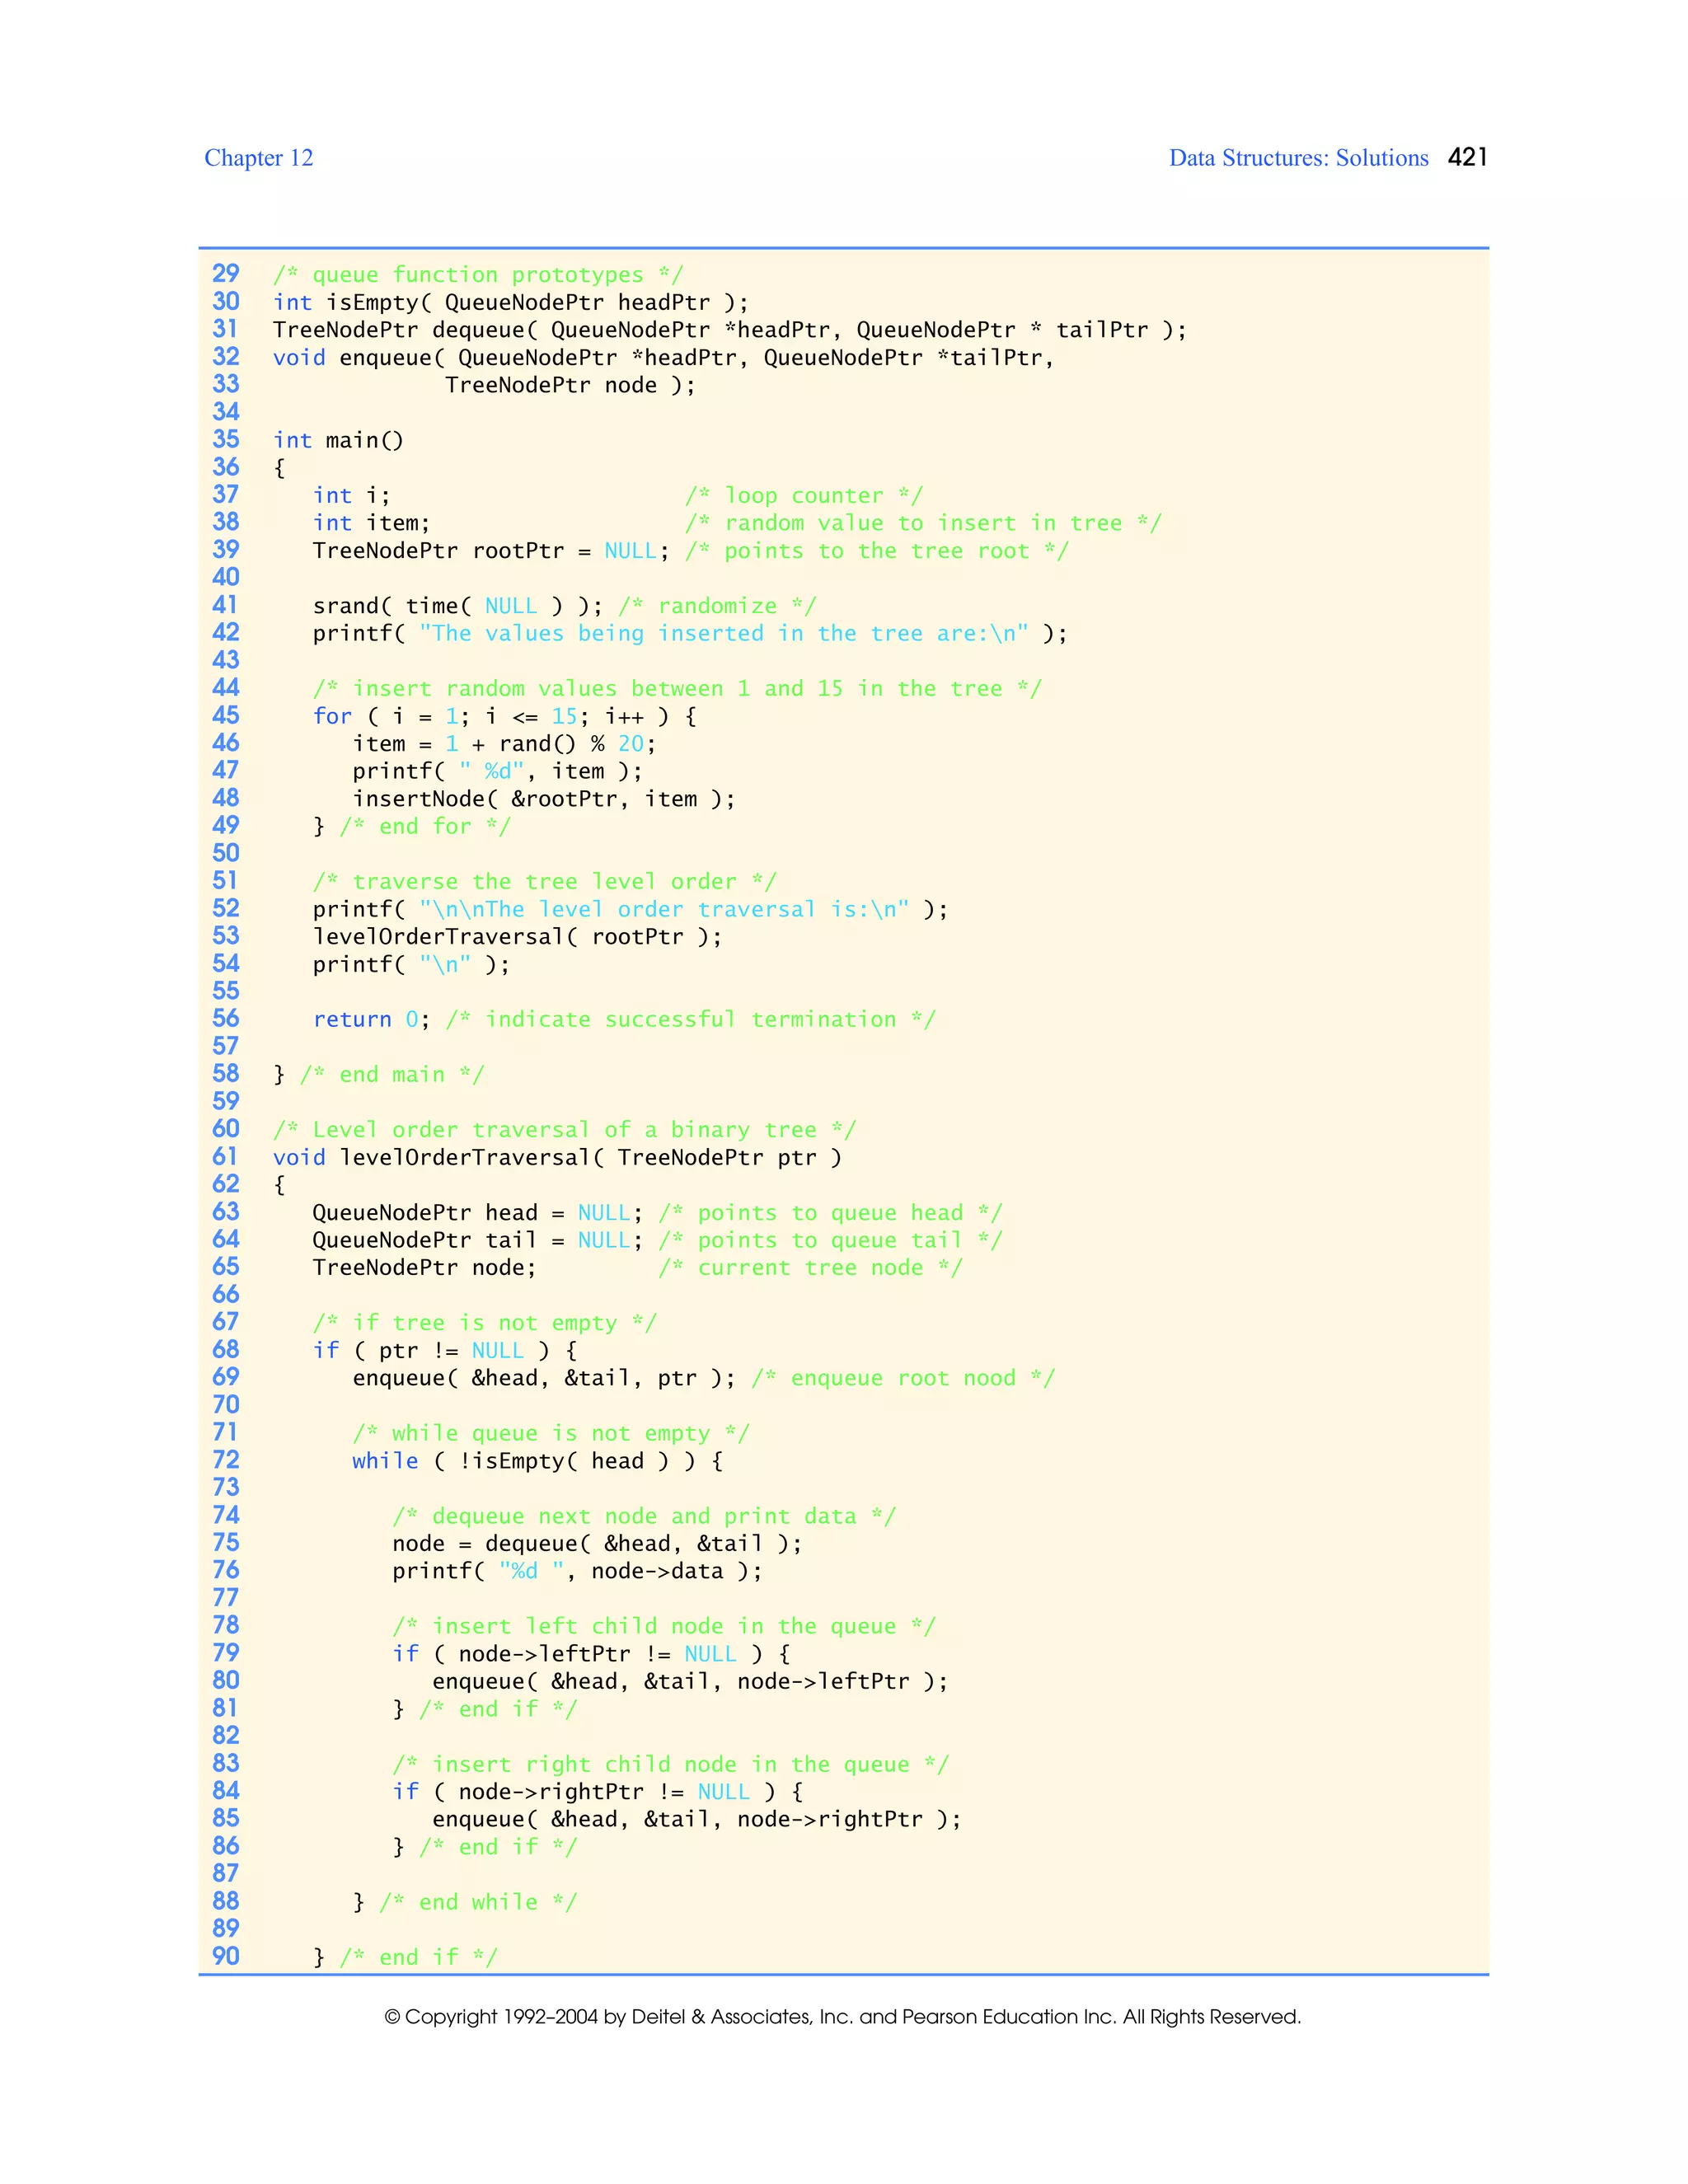Screen dimensions: 1688x2184
Task: Click the '/* end main */' comment
Action: [392, 1075]
